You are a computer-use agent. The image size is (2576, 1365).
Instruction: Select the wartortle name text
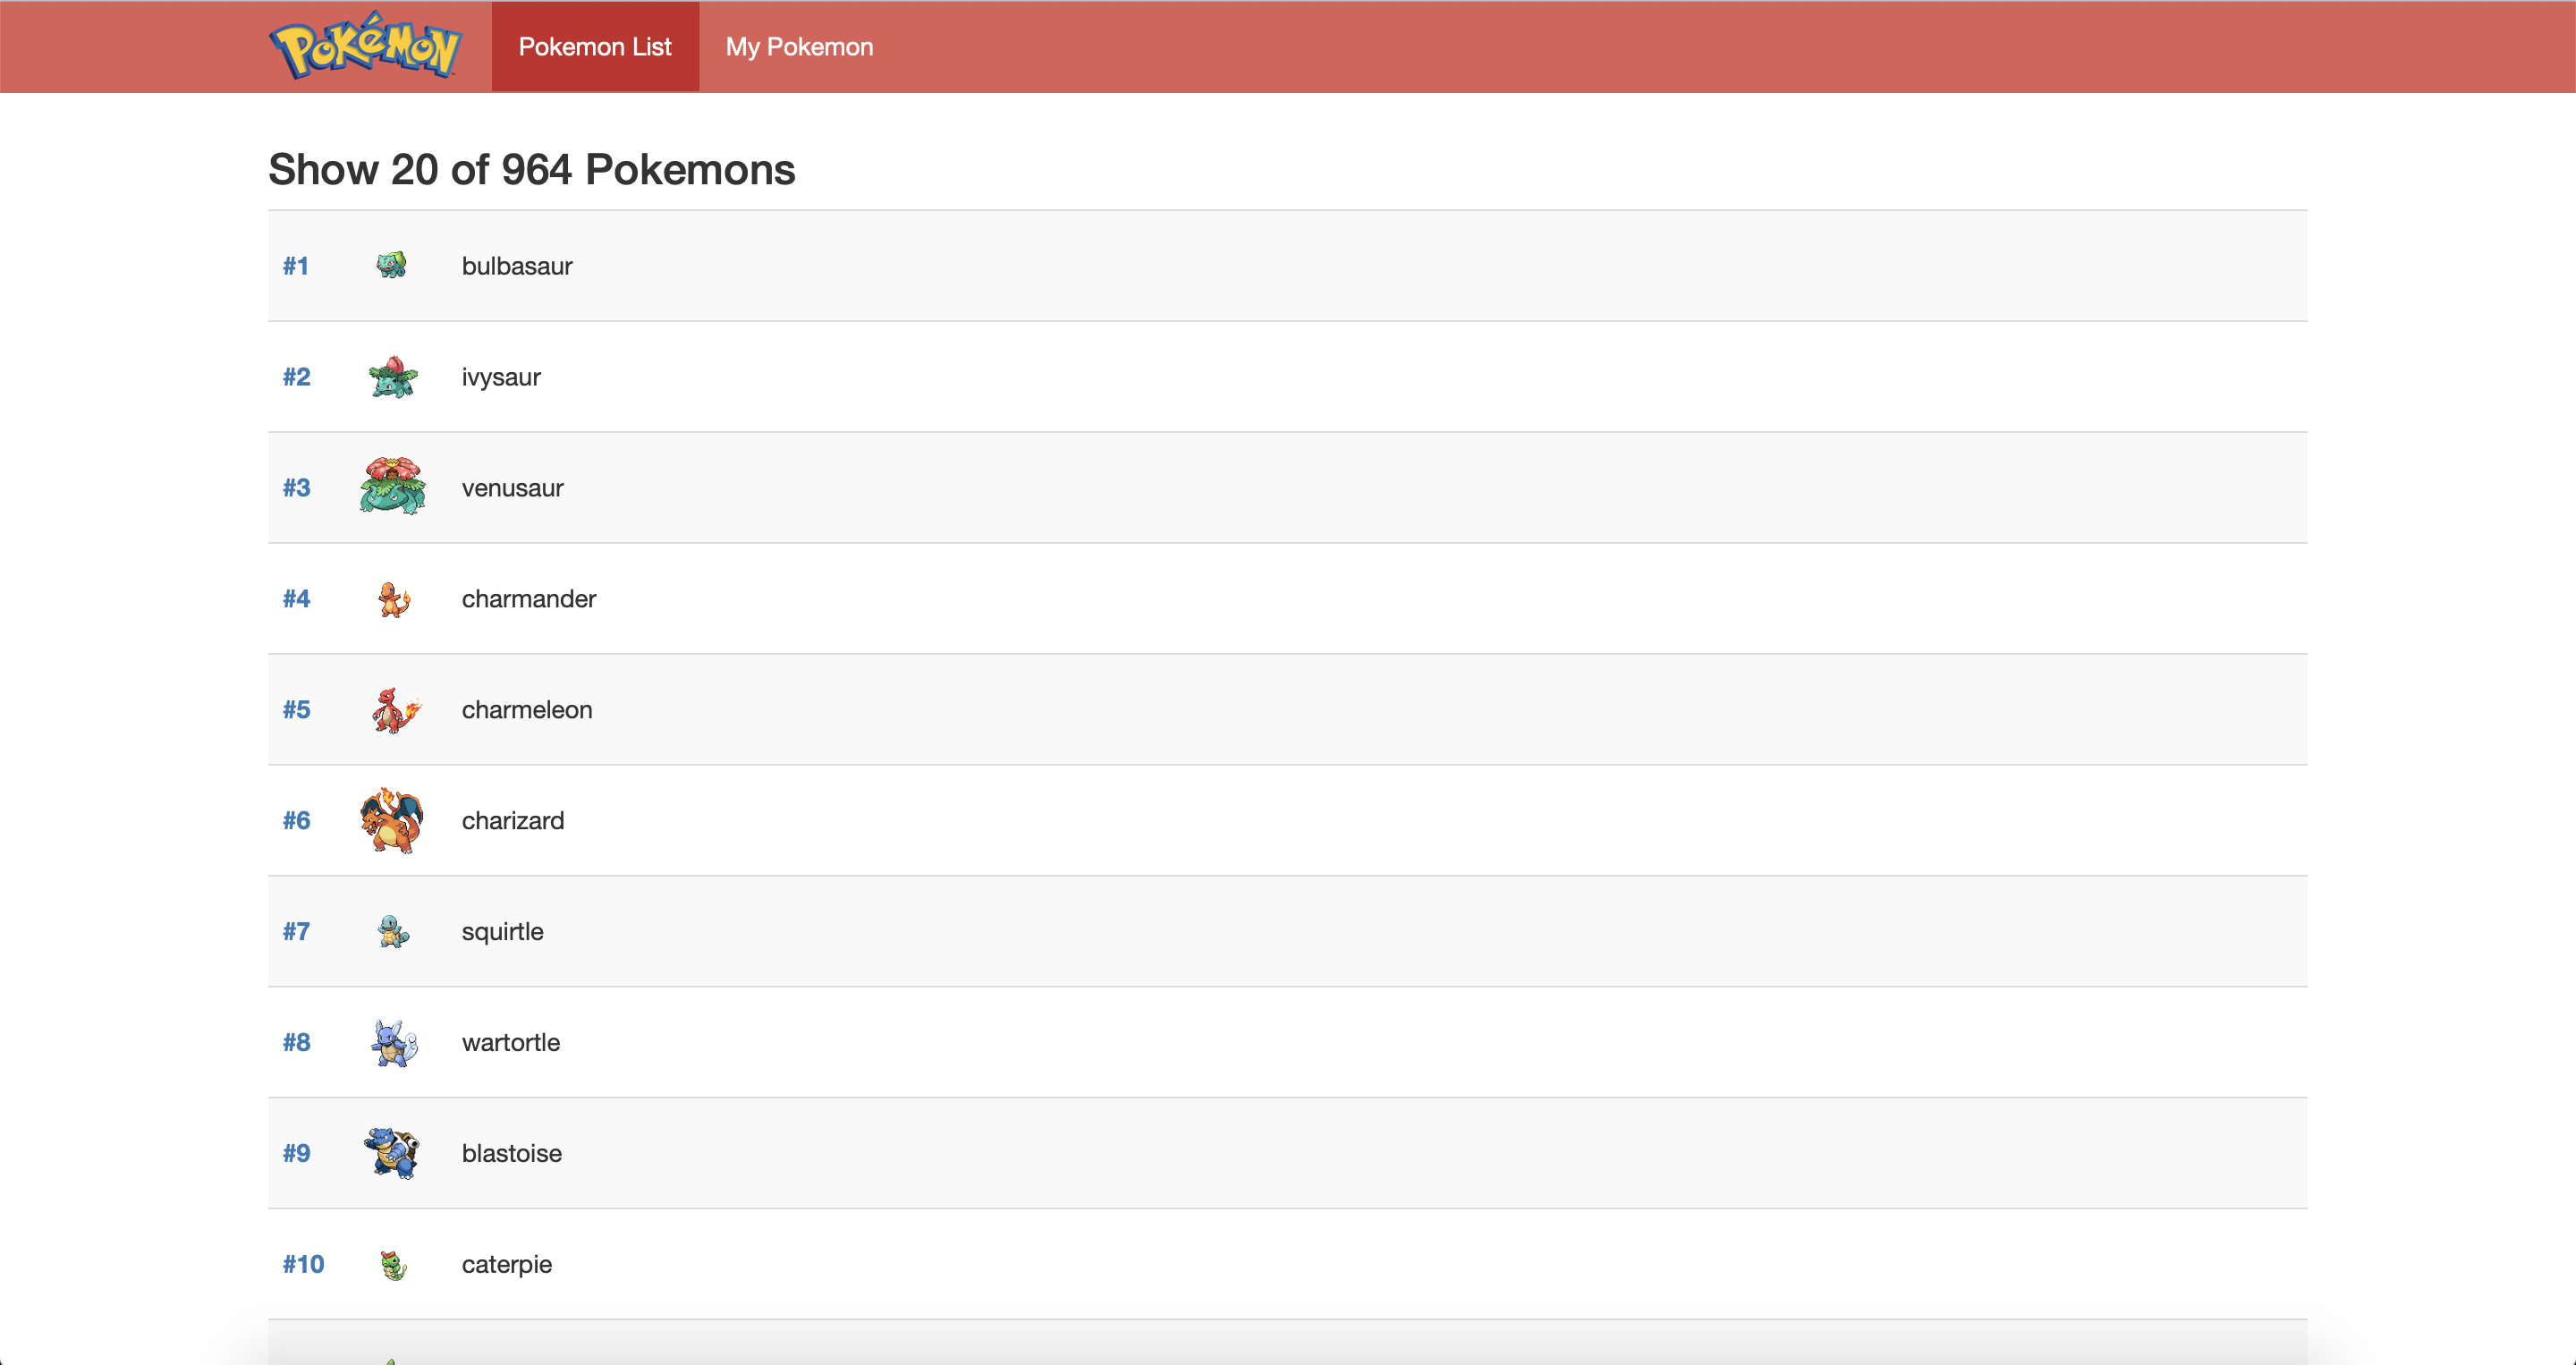click(x=510, y=1042)
